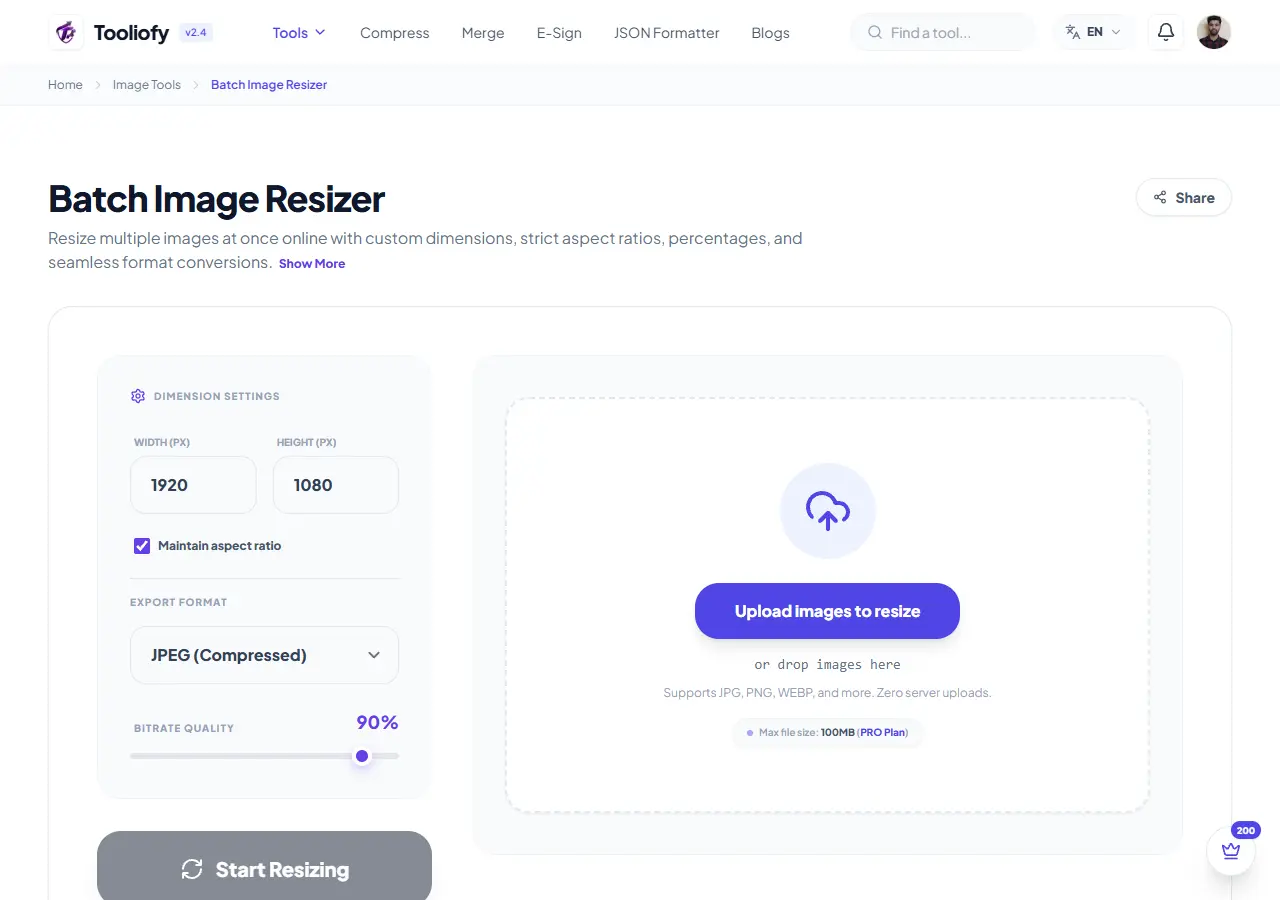The height and width of the screenshot is (900, 1280).
Task: Focus the Width (px) input field
Action: click(x=193, y=485)
